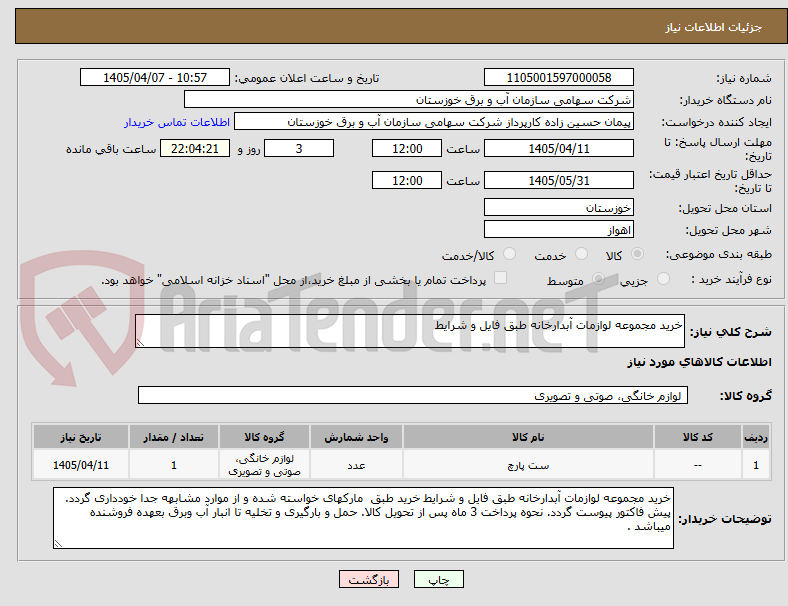Click the goods group field لوازم خانگی
The width and height of the screenshot is (788, 606).
(413, 395)
